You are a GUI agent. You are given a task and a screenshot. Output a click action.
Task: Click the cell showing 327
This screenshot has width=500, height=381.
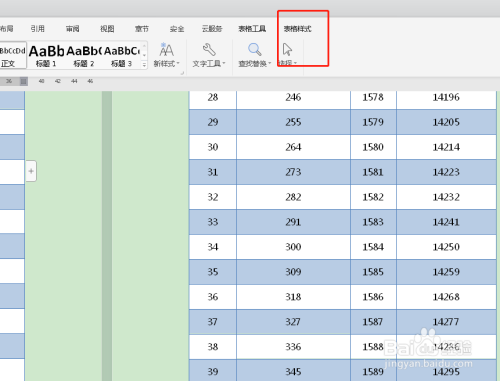click(x=293, y=322)
